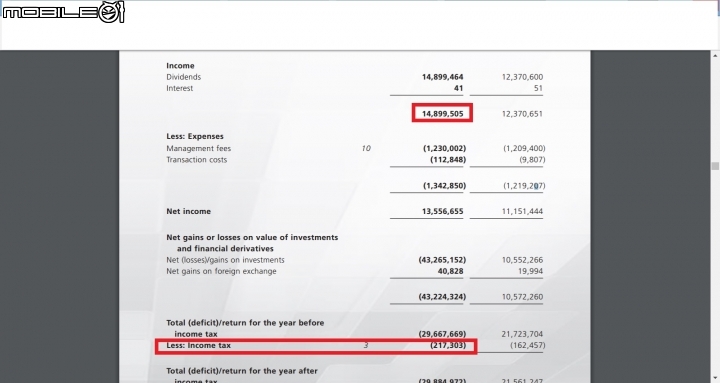The image size is (720, 383).
Task: Click the 'Management fees' label
Action: [x=198, y=148]
